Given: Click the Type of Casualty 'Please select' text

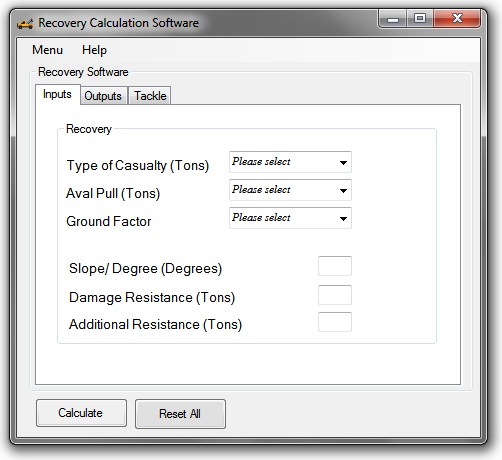Looking at the screenshot, I should 261,162.
